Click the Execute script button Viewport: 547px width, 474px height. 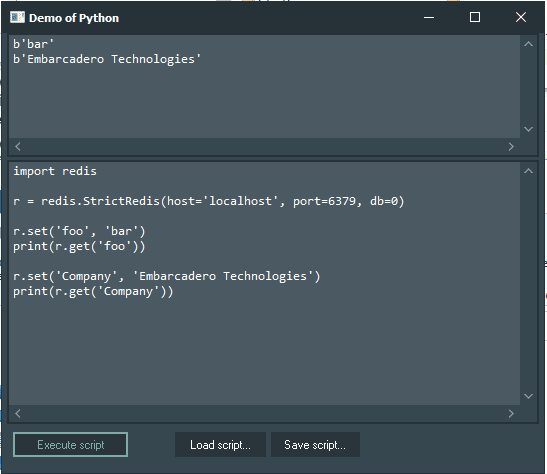70,444
